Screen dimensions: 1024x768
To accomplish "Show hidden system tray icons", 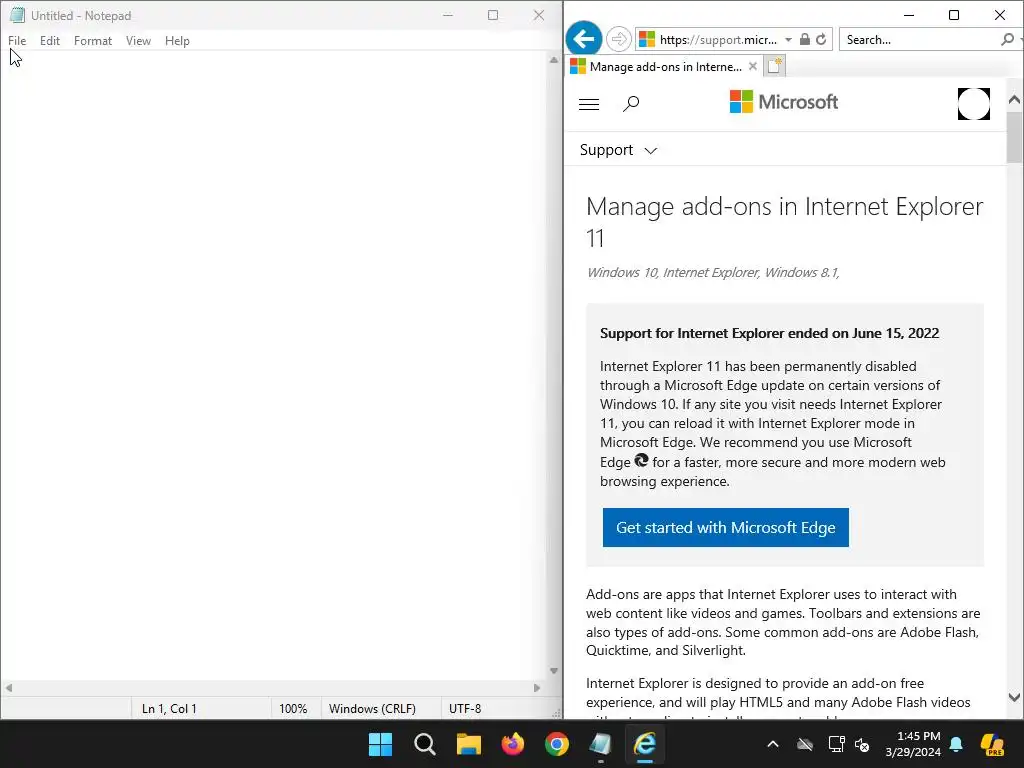I will (x=773, y=744).
